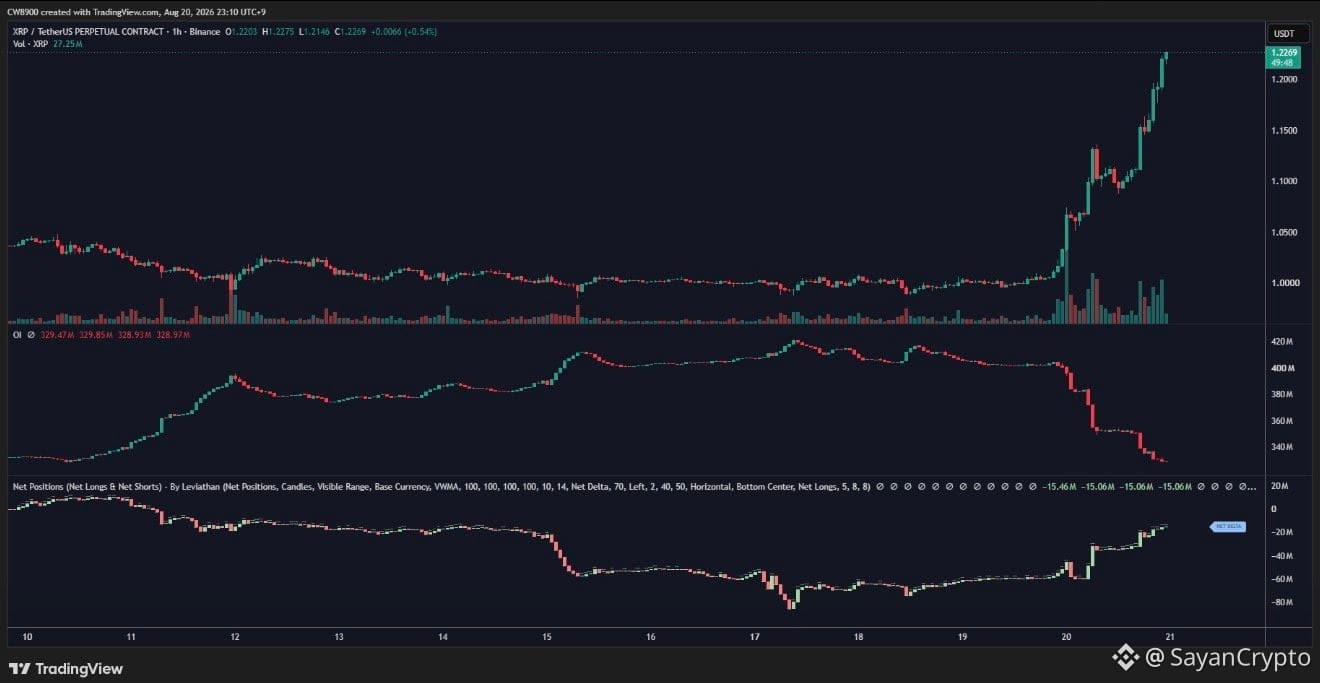Click the OI value 329.47M
The width and height of the screenshot is (1320, 683).
click(x=56, y=333)
